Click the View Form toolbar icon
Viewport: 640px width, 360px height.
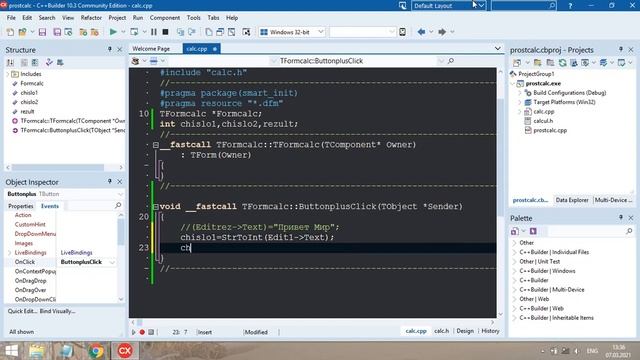click(x=220, y=32)
